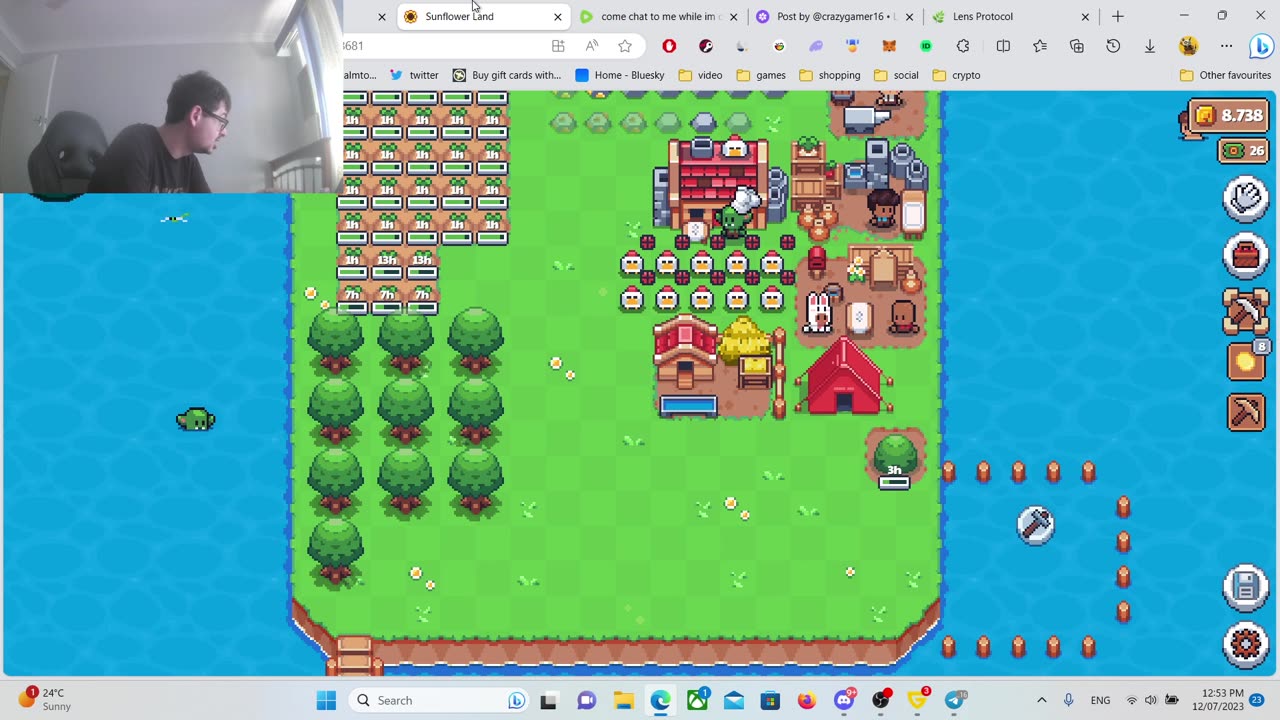Expand the Other favourites folder

pos(1225,75)
